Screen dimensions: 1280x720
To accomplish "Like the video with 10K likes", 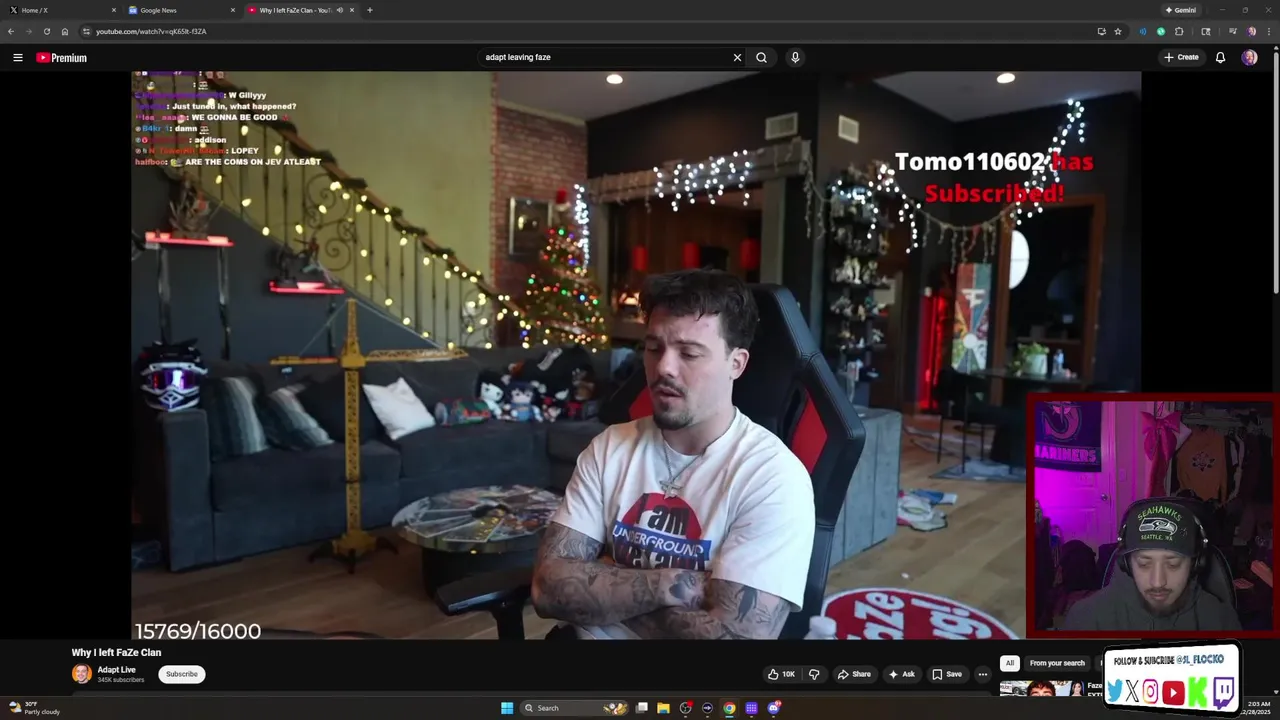I will 782,674.
